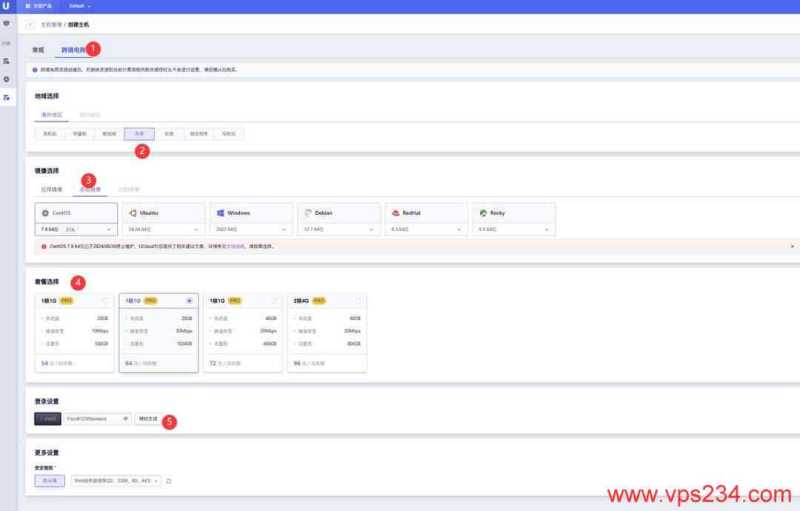Image resolution: width=800 pixels, height=511 pixels.
Task: Select the 72 yuan plan radio button
Action: (x=273, y=300)
